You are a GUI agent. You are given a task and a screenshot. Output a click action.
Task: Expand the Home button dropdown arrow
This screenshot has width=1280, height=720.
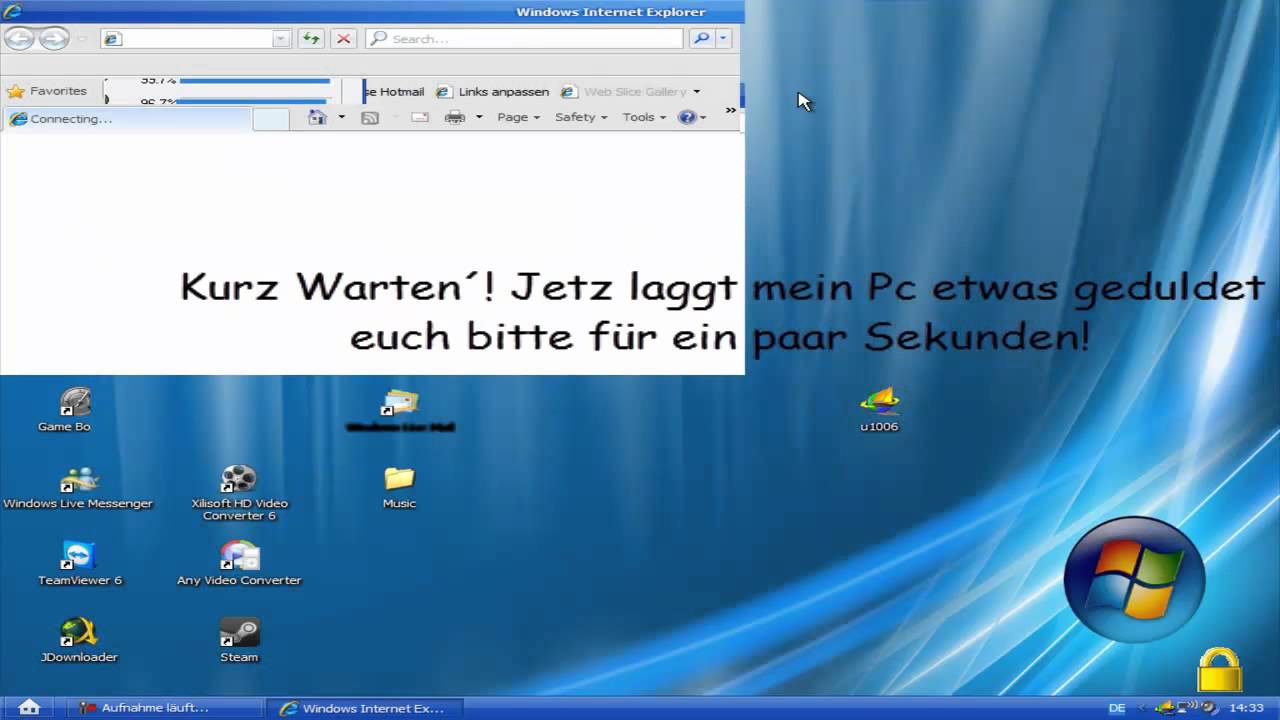click(x=341, y=117)
